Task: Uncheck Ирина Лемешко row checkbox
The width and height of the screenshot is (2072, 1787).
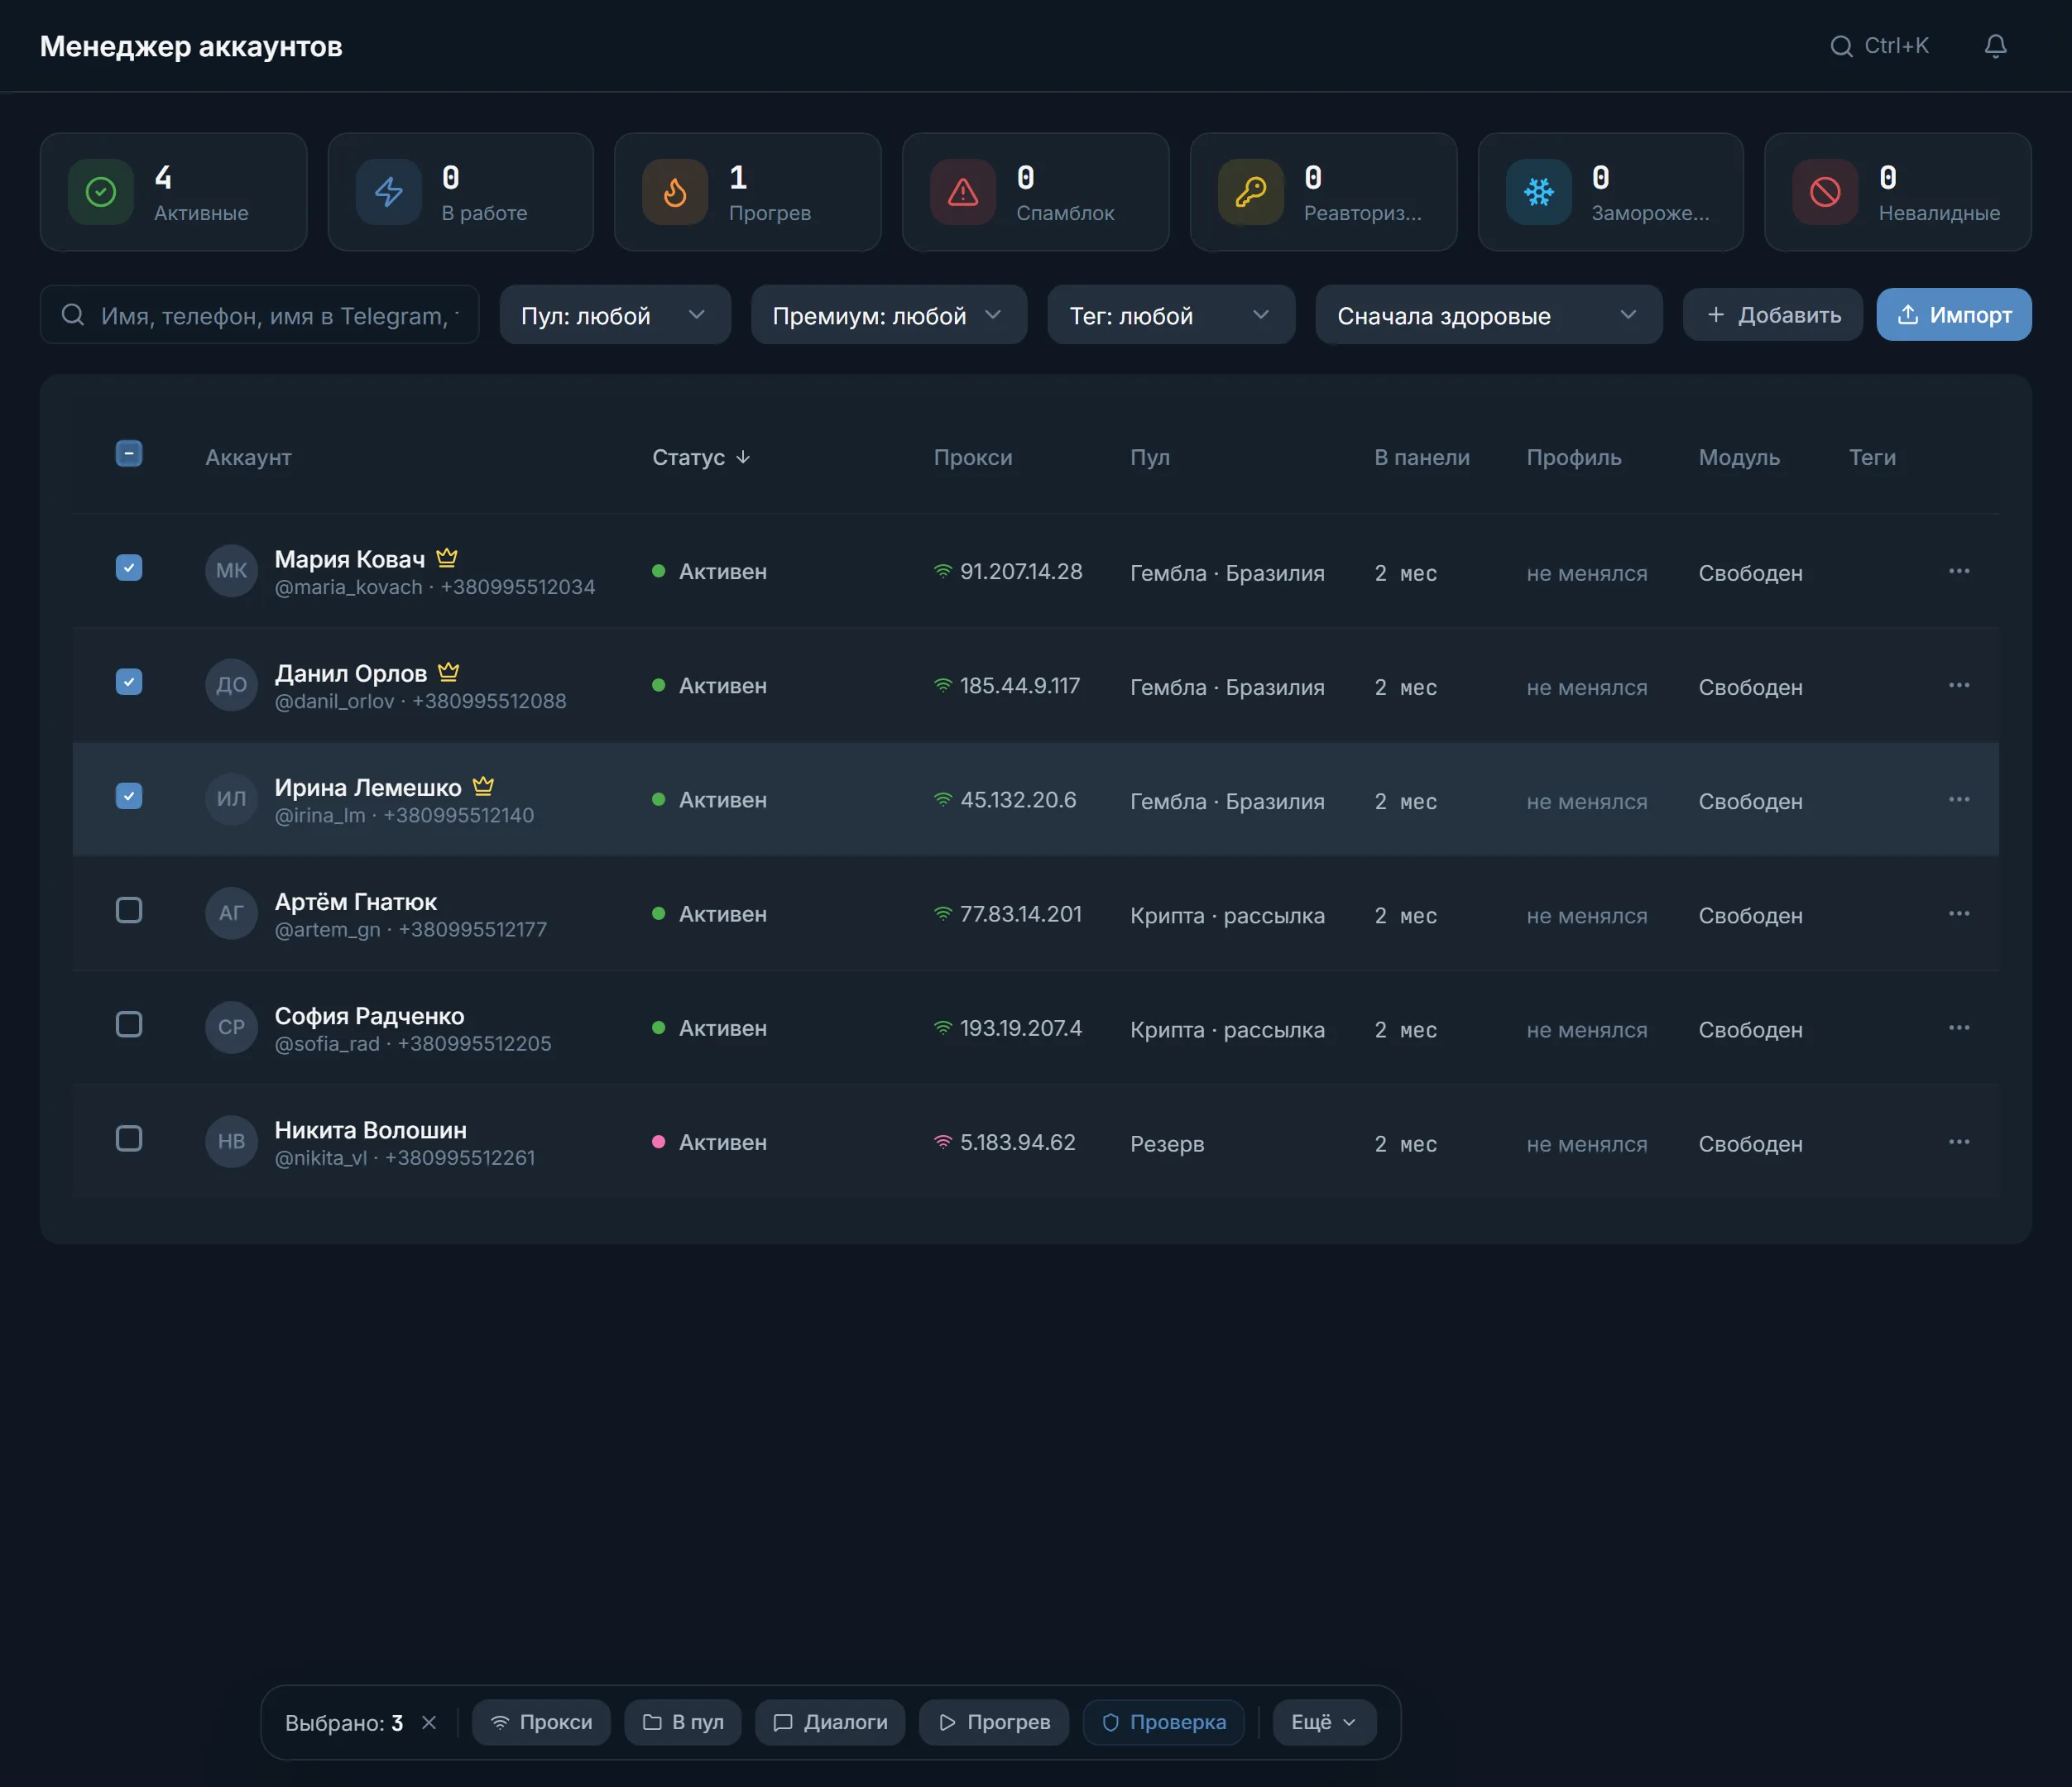Action: click(x=129, y=796)
